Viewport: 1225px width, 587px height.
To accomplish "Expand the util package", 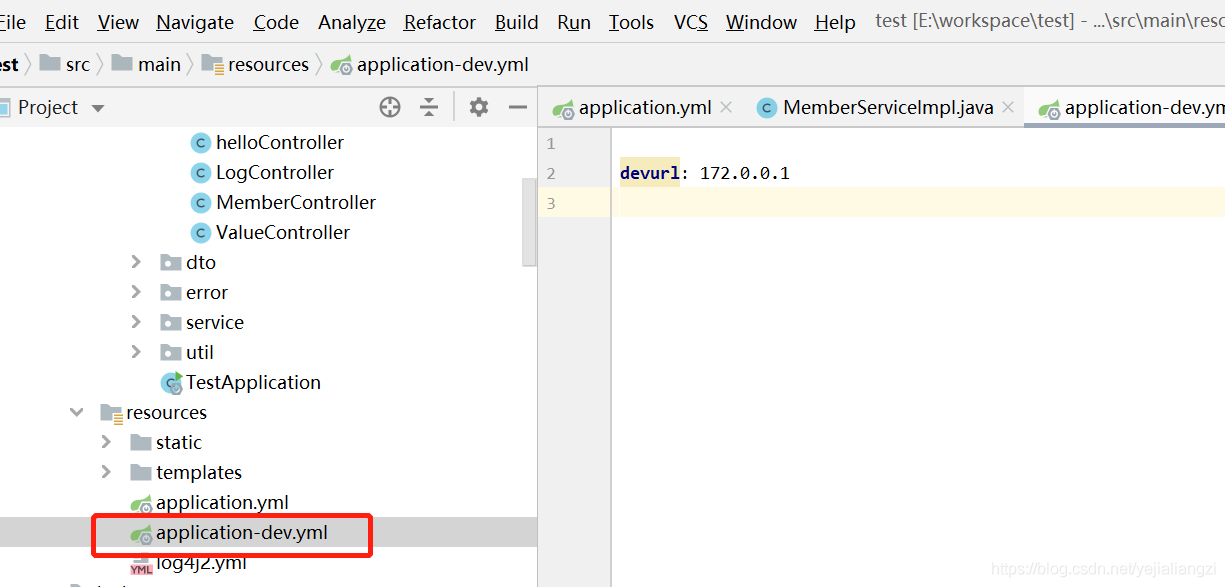I will pos(137,352).
